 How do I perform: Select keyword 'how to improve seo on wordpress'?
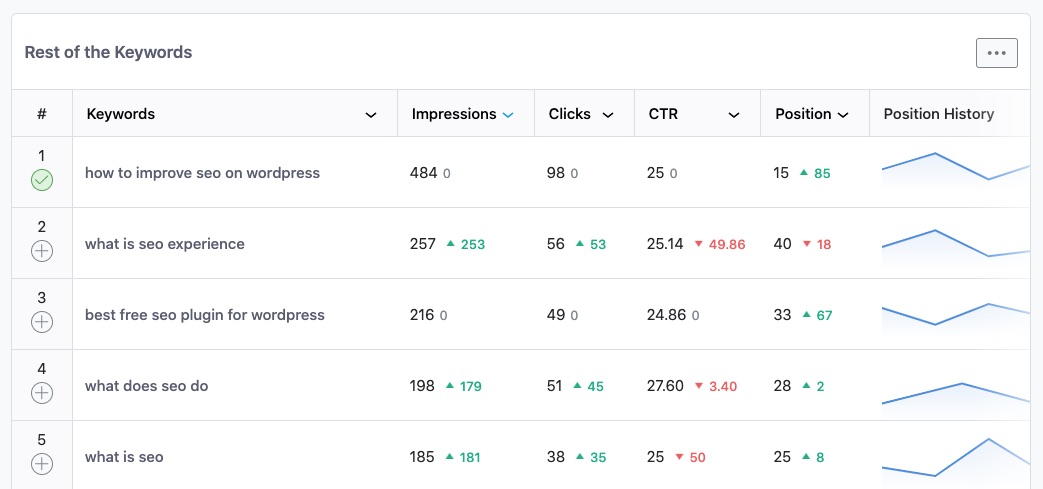coord(202,173)
